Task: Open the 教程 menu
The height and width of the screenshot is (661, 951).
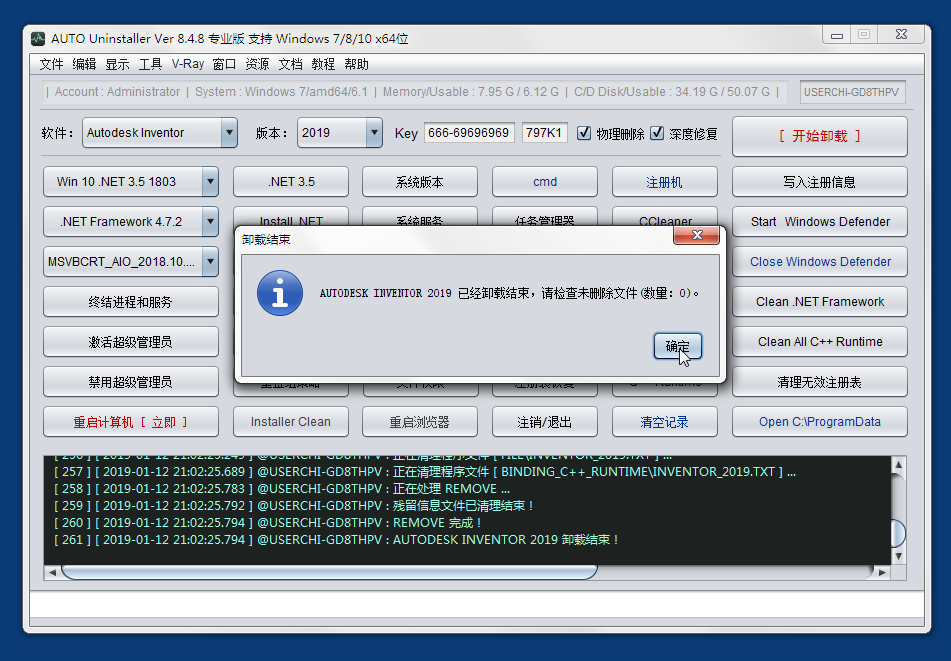Action: tap(323, 64)
